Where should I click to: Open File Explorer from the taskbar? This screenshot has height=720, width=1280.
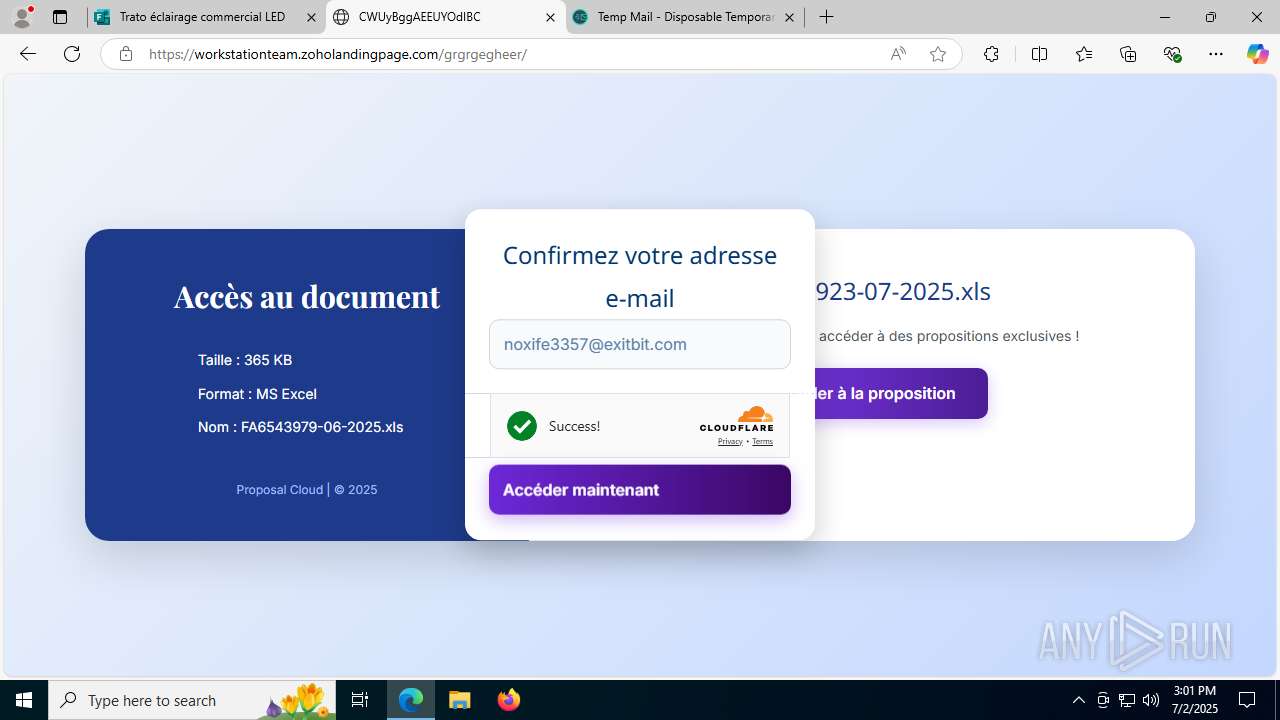pyautogui.click(x=459, y=700)
